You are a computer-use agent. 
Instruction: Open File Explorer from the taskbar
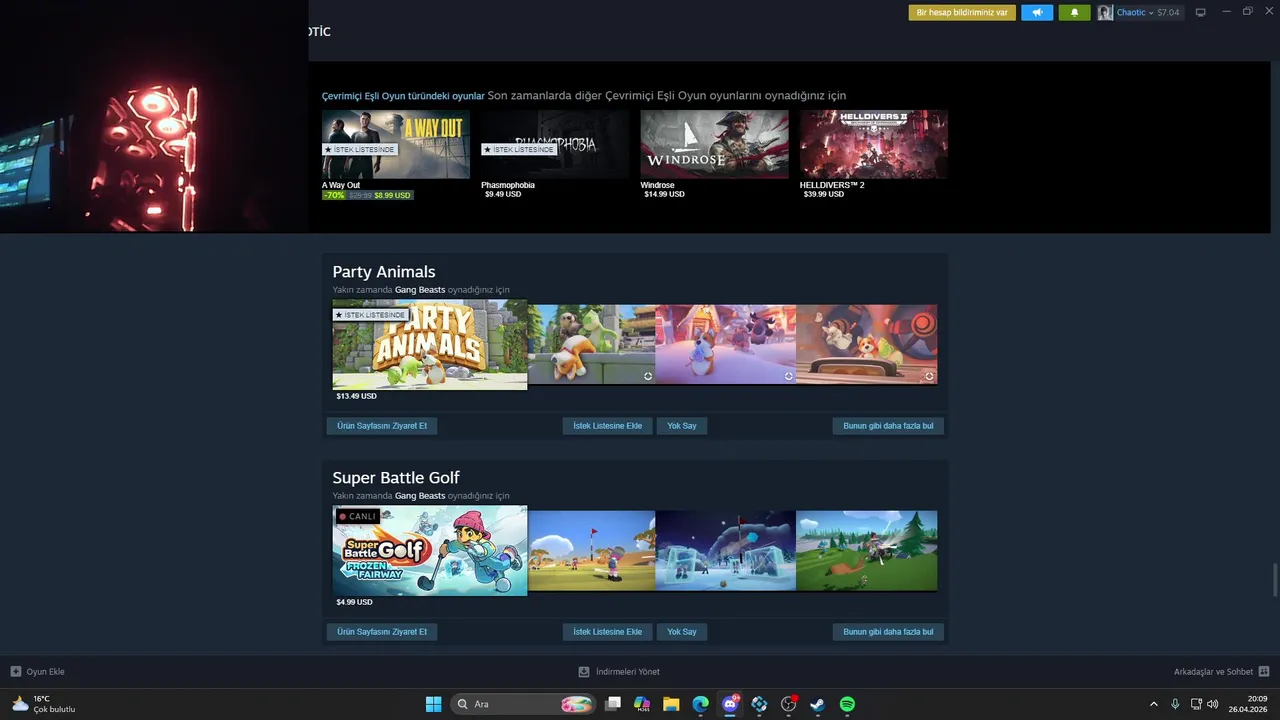(x=671, y=704)
